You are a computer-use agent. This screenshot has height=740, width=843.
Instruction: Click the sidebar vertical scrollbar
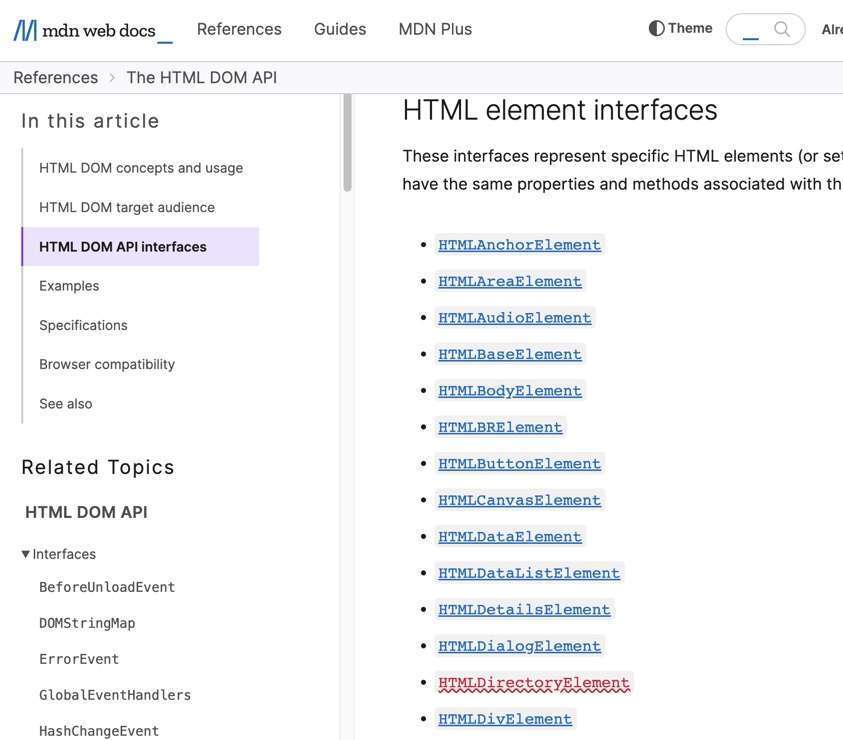click(347, 145)
